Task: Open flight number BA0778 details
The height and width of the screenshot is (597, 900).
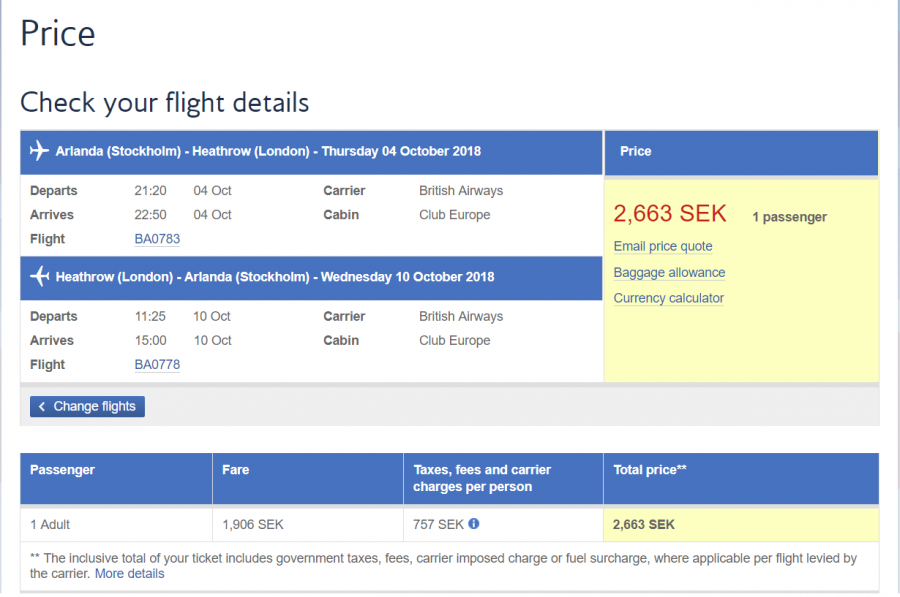Action: 157,365
